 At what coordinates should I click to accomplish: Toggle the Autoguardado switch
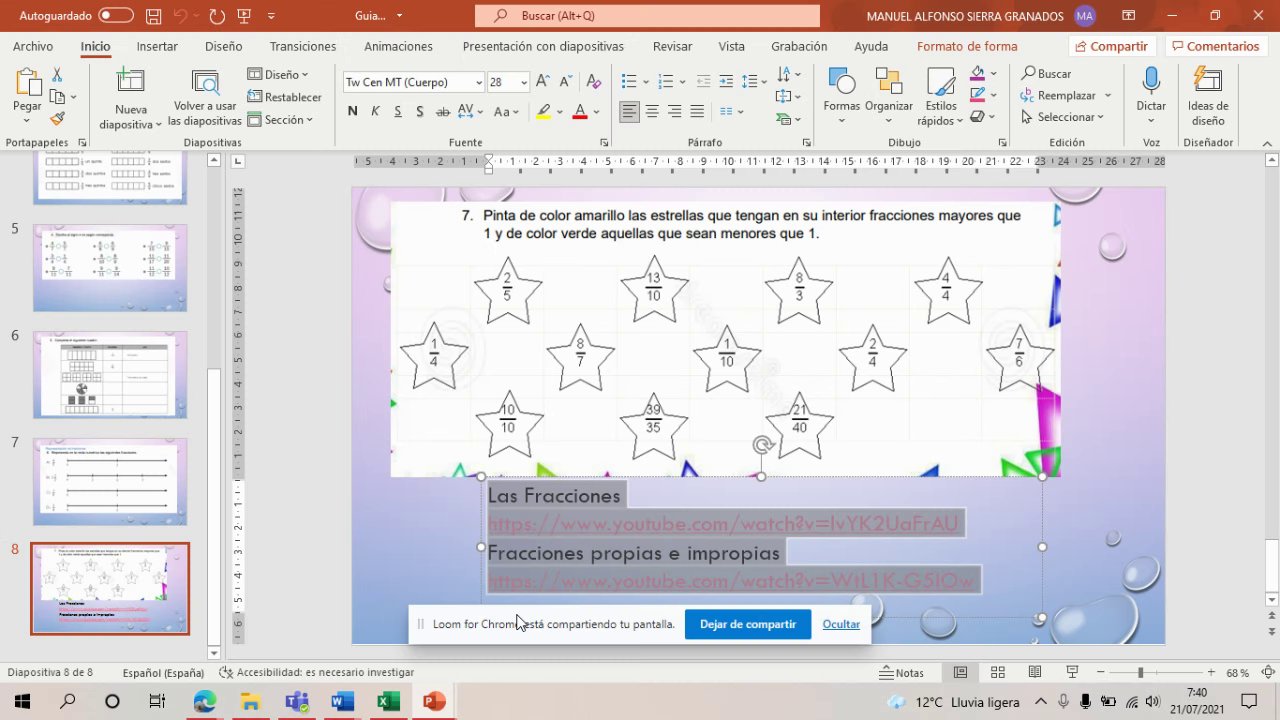click(116, 16)
